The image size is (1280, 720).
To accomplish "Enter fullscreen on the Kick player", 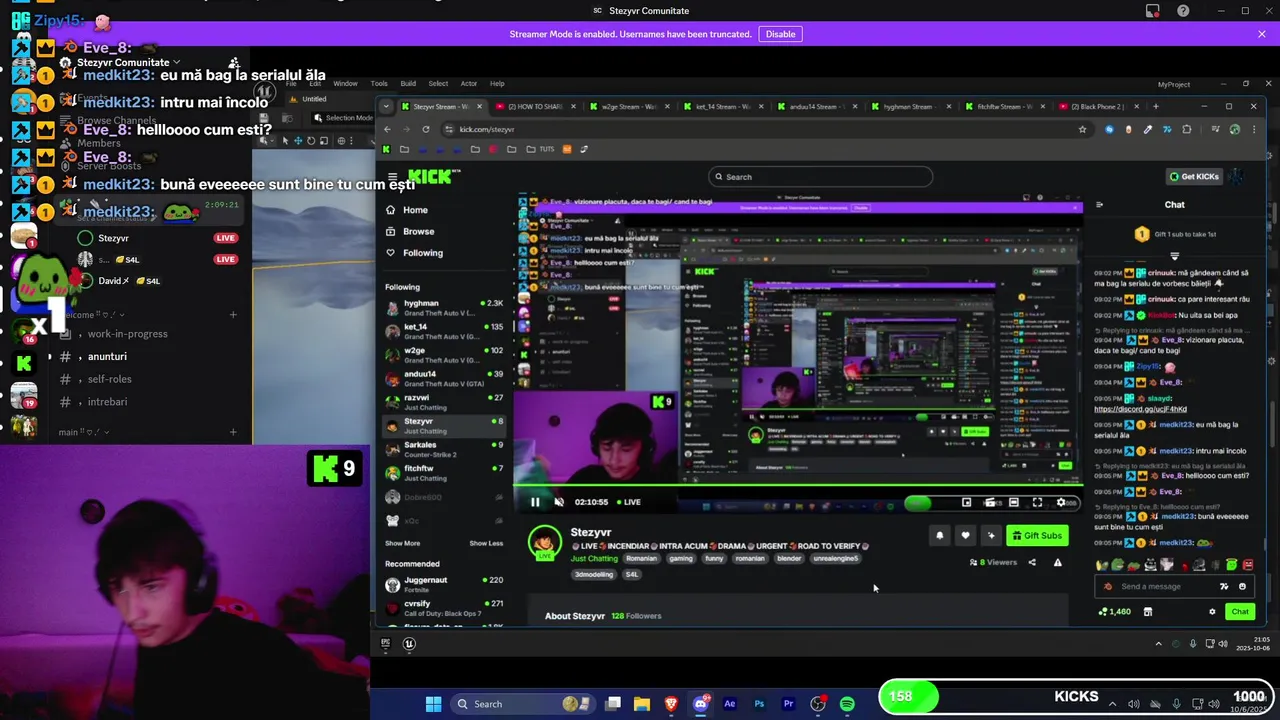I will 1037,502.
